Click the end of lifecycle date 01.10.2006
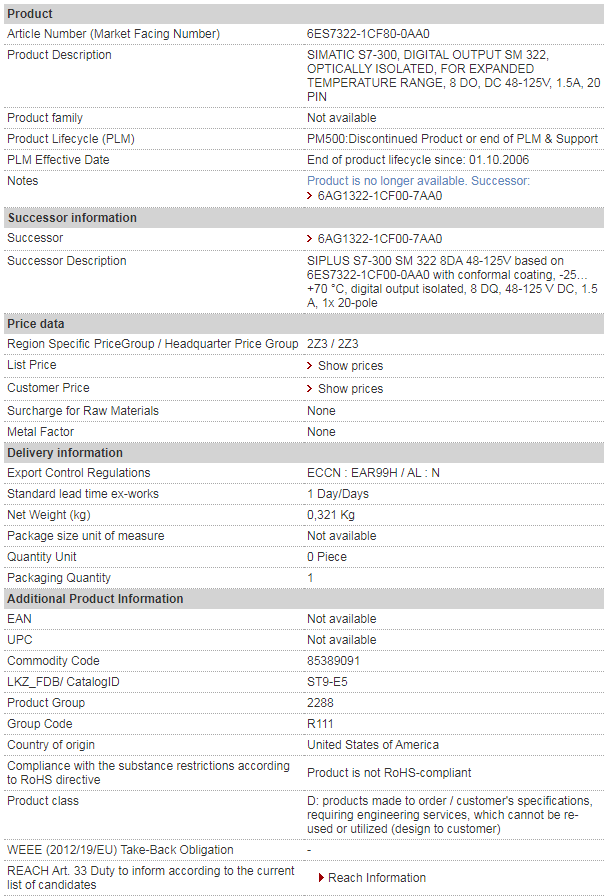 [x=499, y=159]
